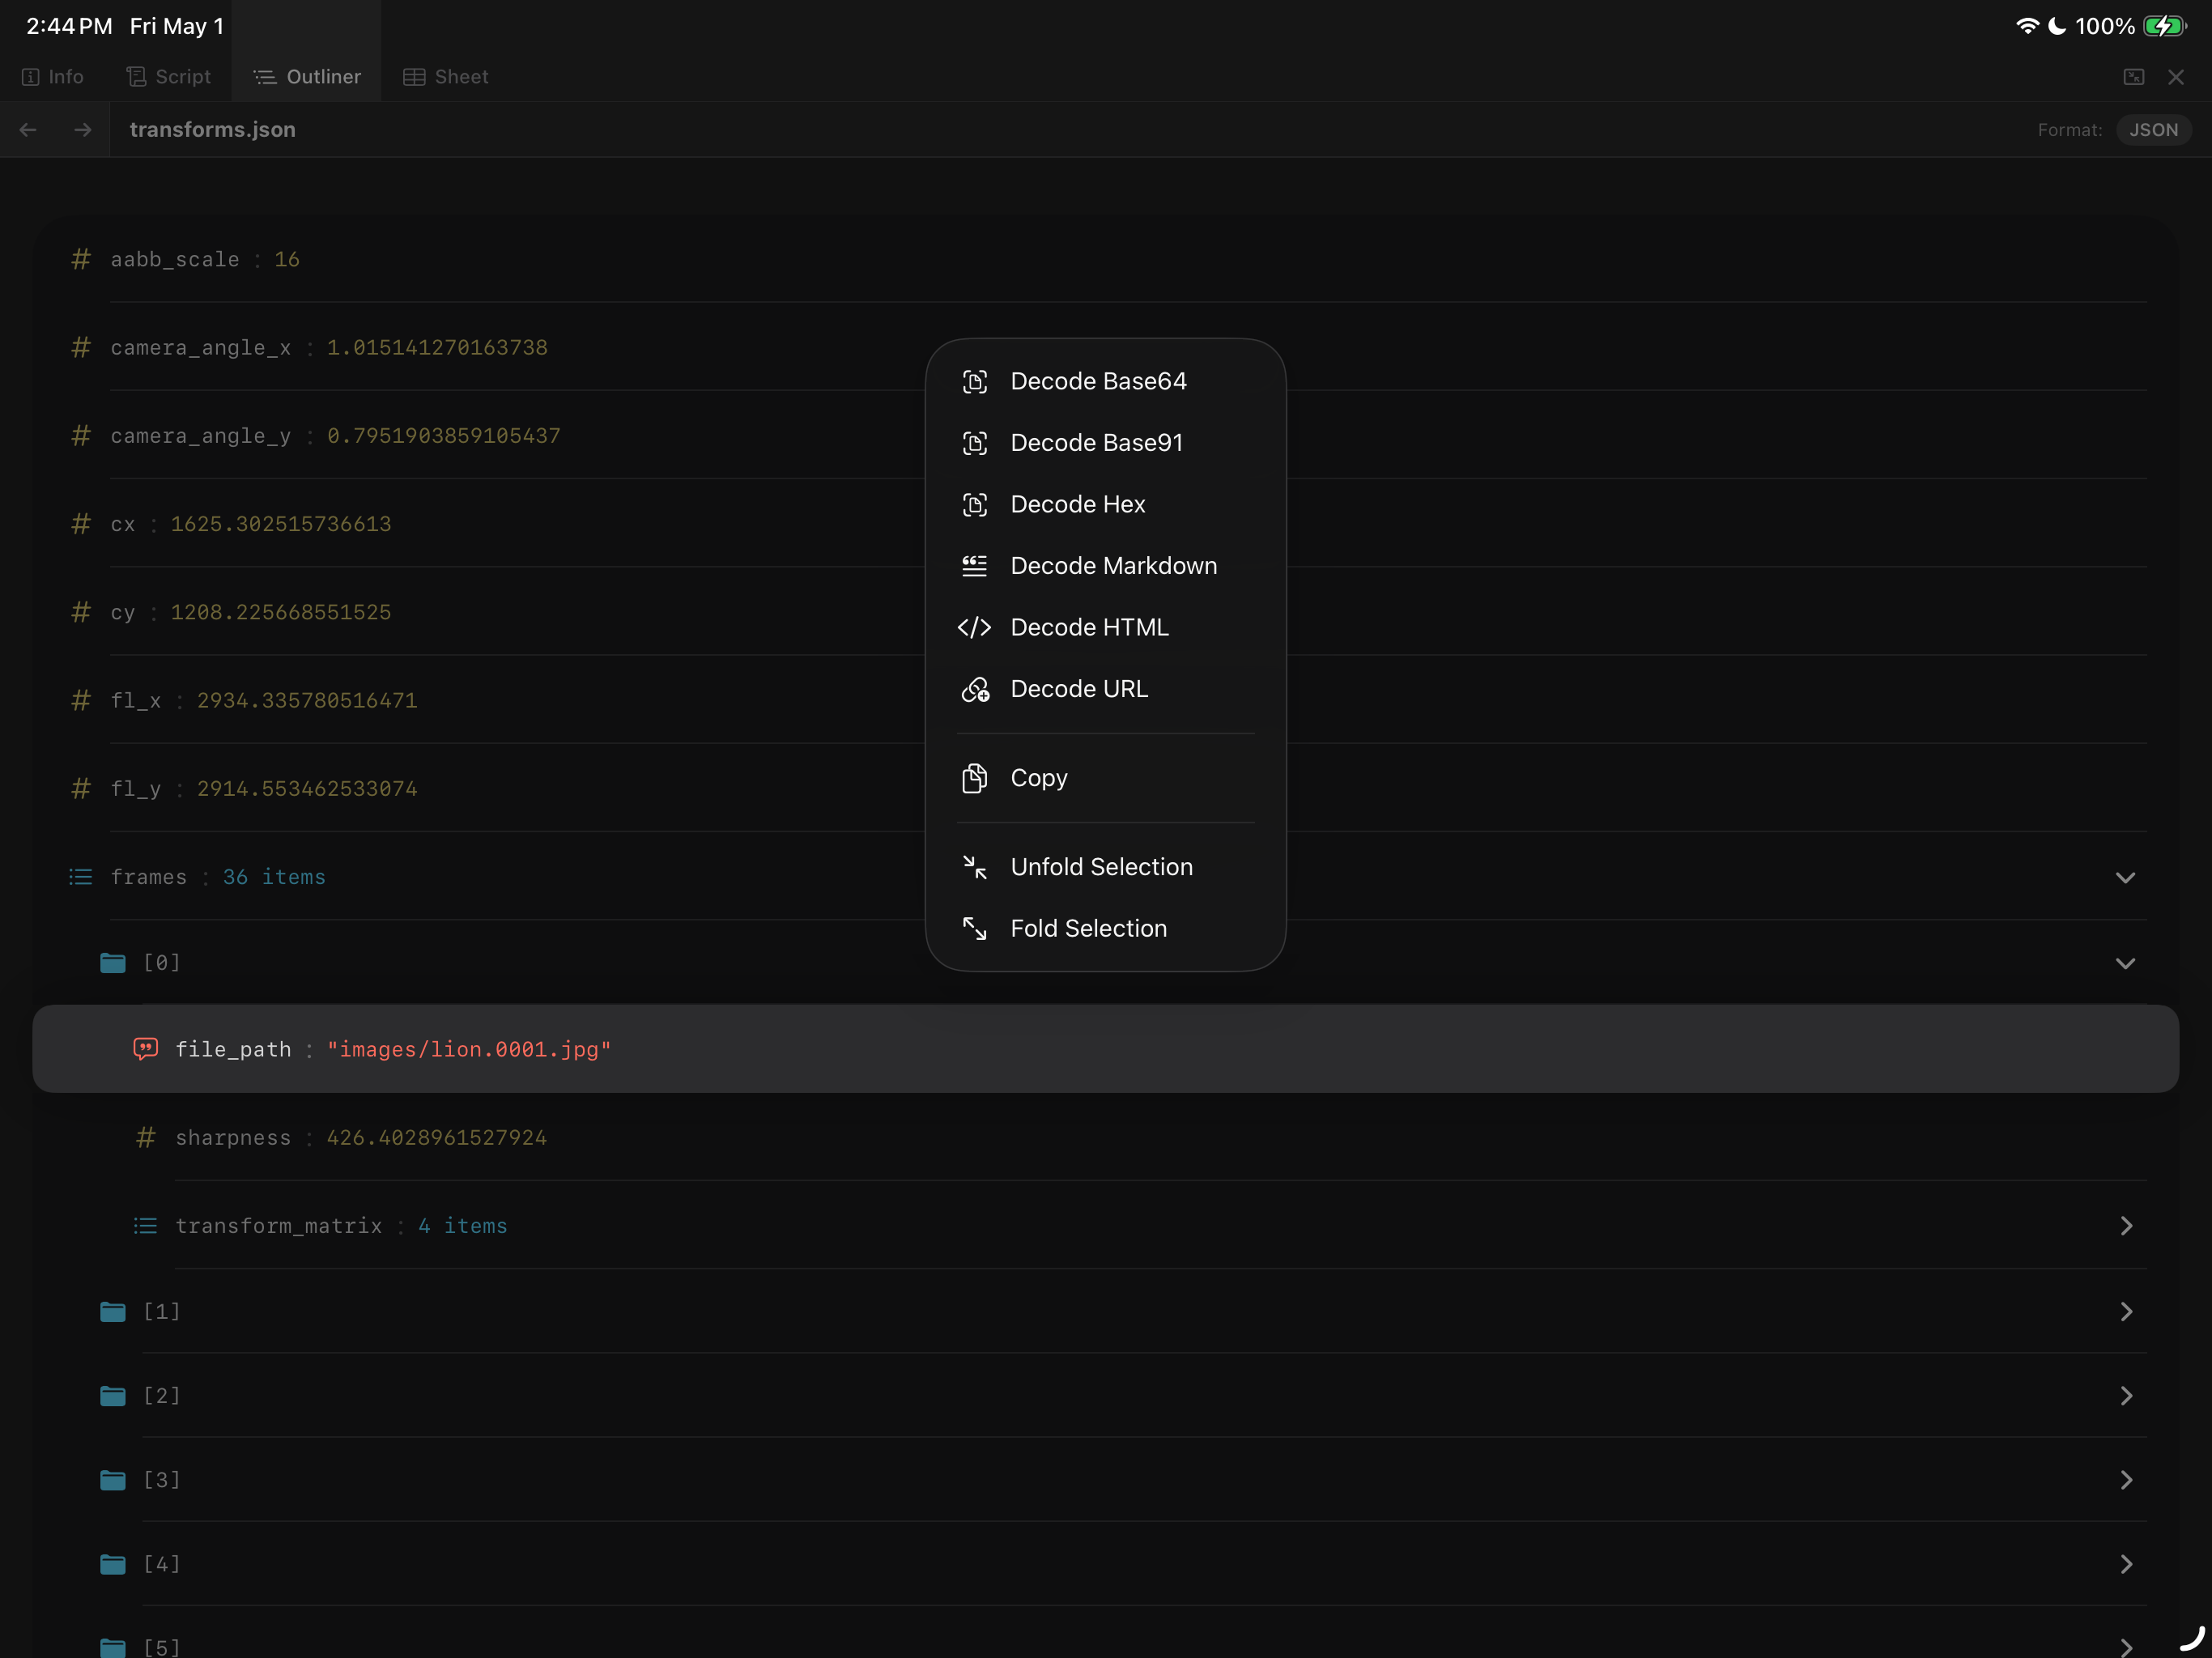The image size is (2212, 1658).
Task: Select the [2] frame row
Action: [x=1105, y=1395]
